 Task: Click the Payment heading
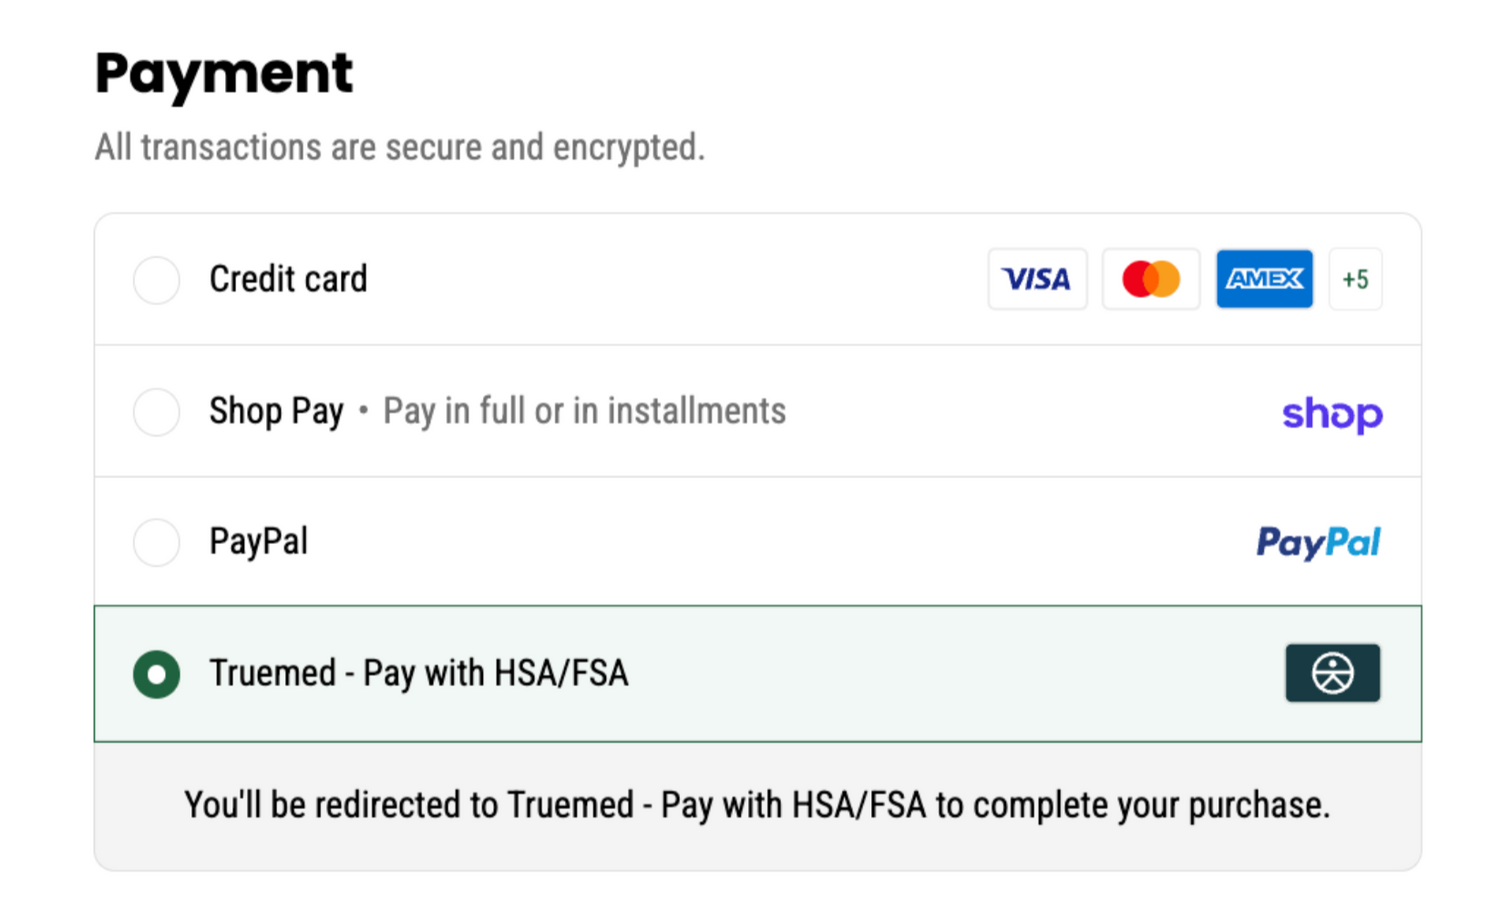click(x=224, y=74)
